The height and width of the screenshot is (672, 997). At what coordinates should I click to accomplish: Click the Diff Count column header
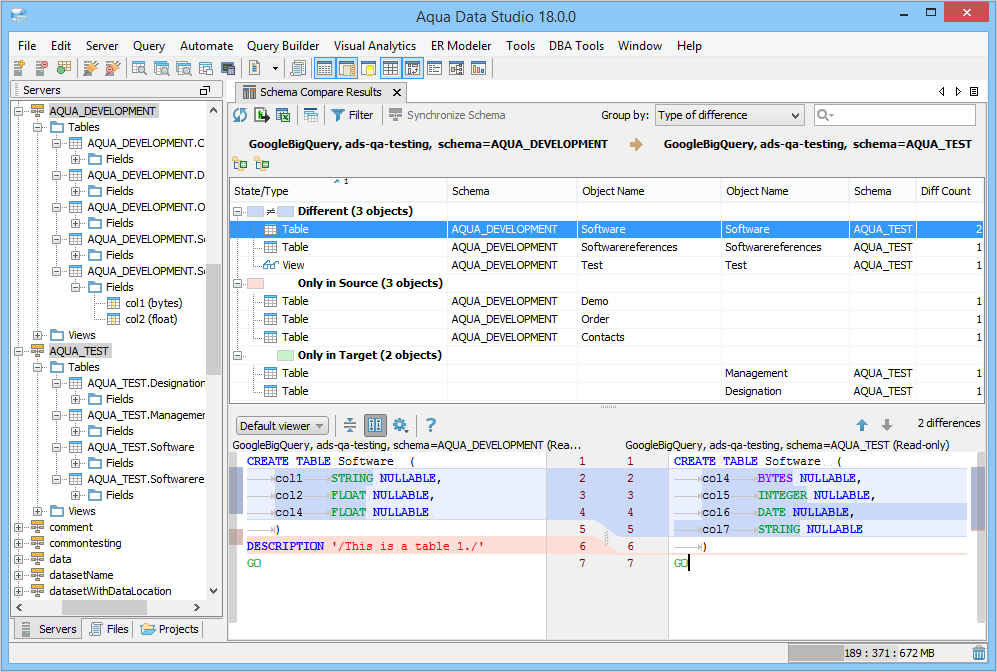coord(947,191)
